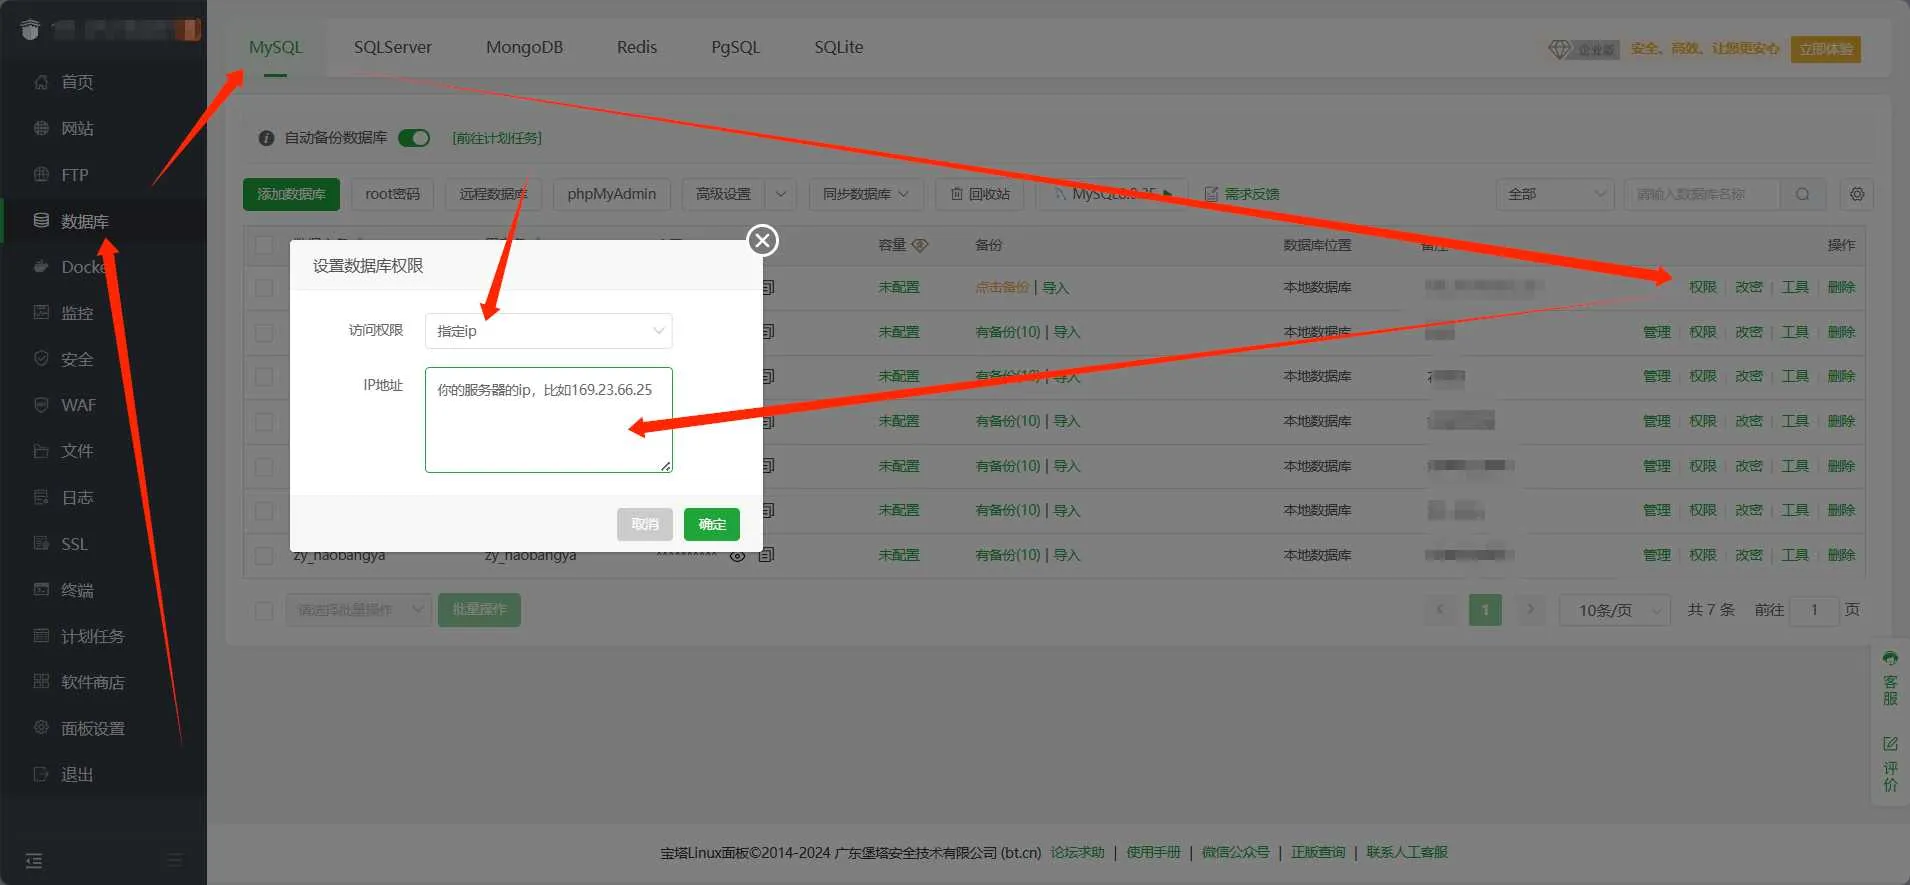
Task: Toggle 自动备份数据库 switch
Action: pyautogui.click(x=414, y=138)
